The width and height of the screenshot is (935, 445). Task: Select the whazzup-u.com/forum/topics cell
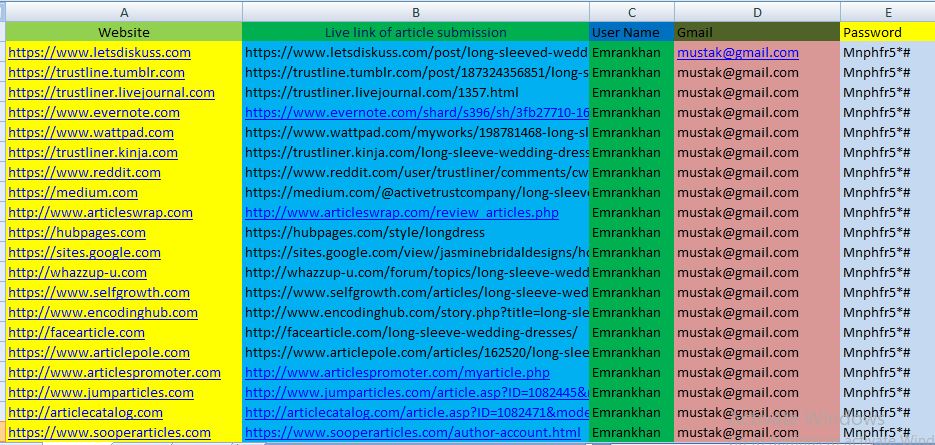click(416, 273)
